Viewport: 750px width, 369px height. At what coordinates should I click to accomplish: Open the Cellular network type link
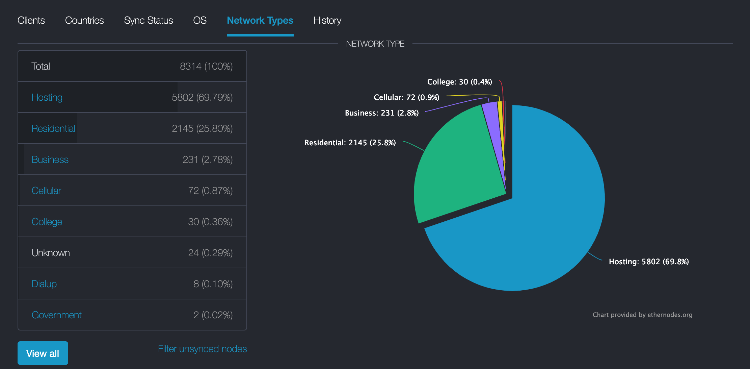(x=46, y=191)
